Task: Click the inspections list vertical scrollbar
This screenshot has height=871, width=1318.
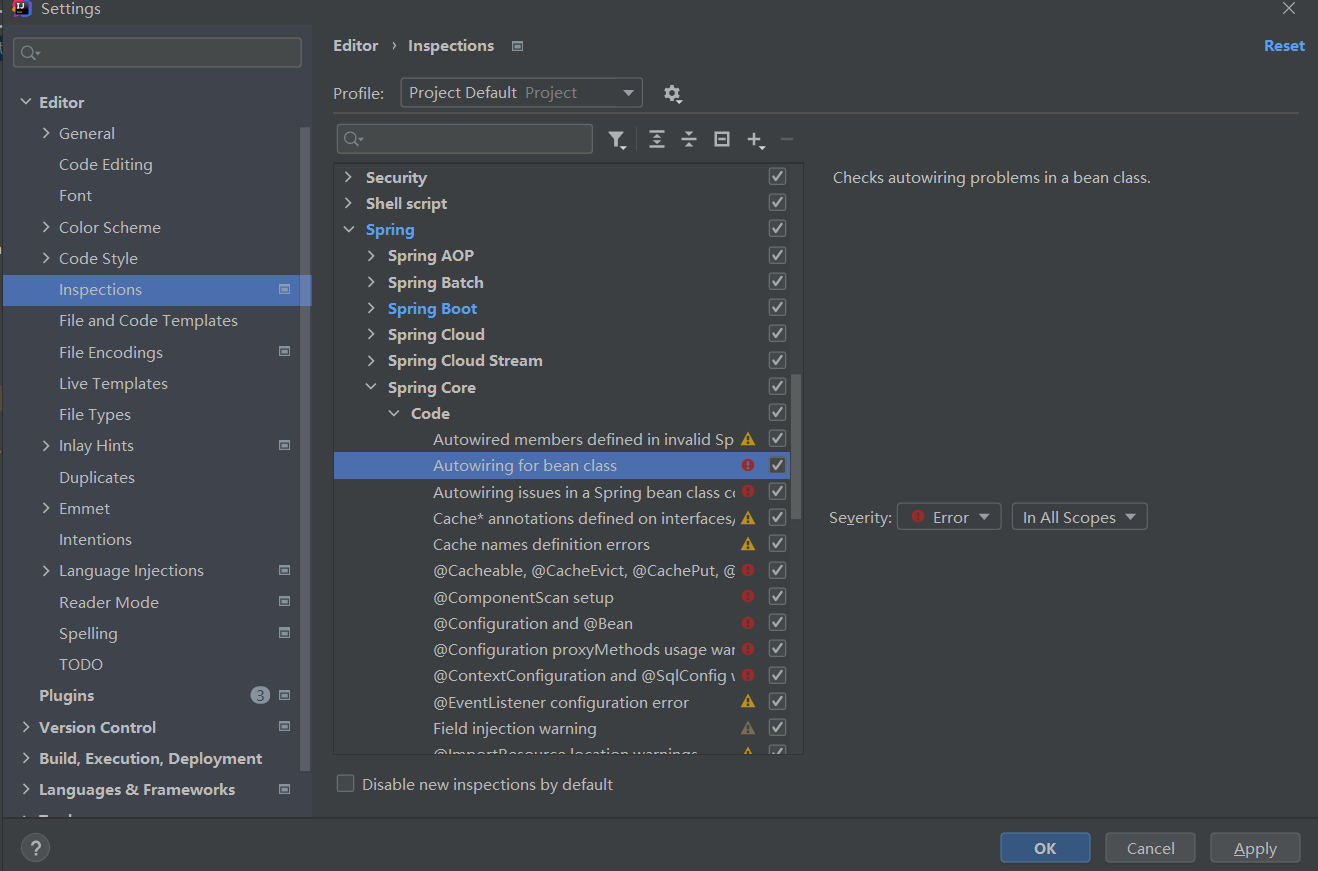Action: coord(796,447)
